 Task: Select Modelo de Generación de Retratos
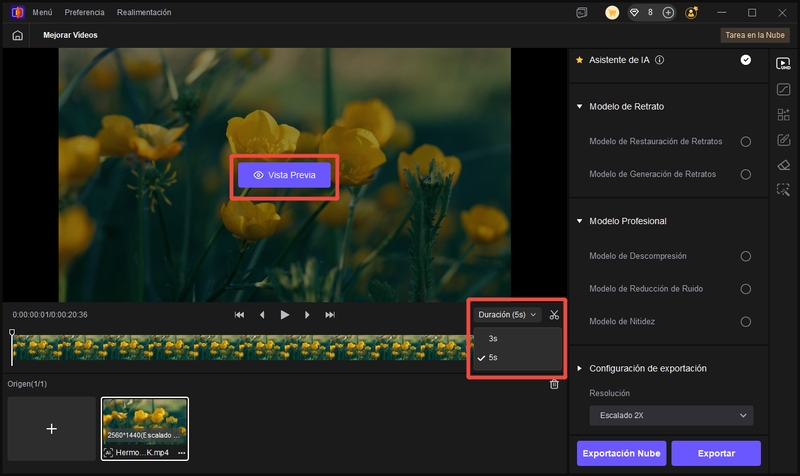(x=745, y=174)
